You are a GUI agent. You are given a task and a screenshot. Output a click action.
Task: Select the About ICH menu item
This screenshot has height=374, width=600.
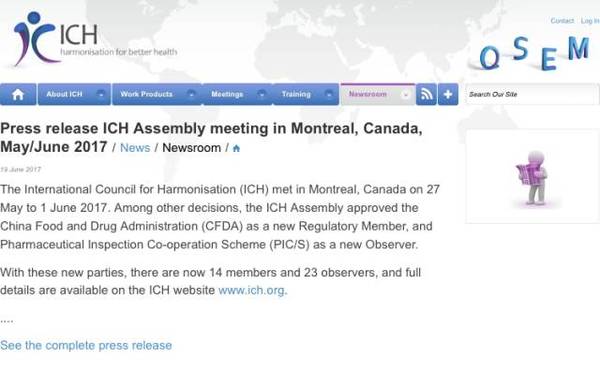click(x=64, y=94)
